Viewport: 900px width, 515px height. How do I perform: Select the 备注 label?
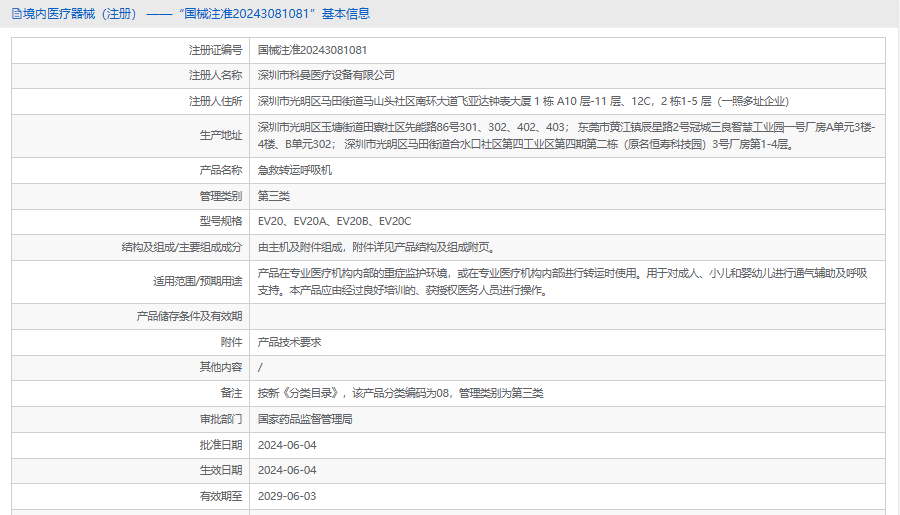[231, 393]
